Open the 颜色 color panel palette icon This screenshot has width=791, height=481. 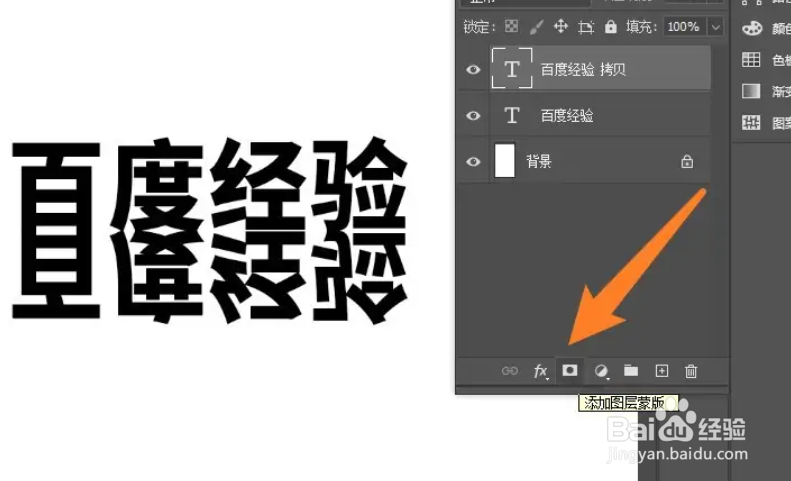pos(752,28)
